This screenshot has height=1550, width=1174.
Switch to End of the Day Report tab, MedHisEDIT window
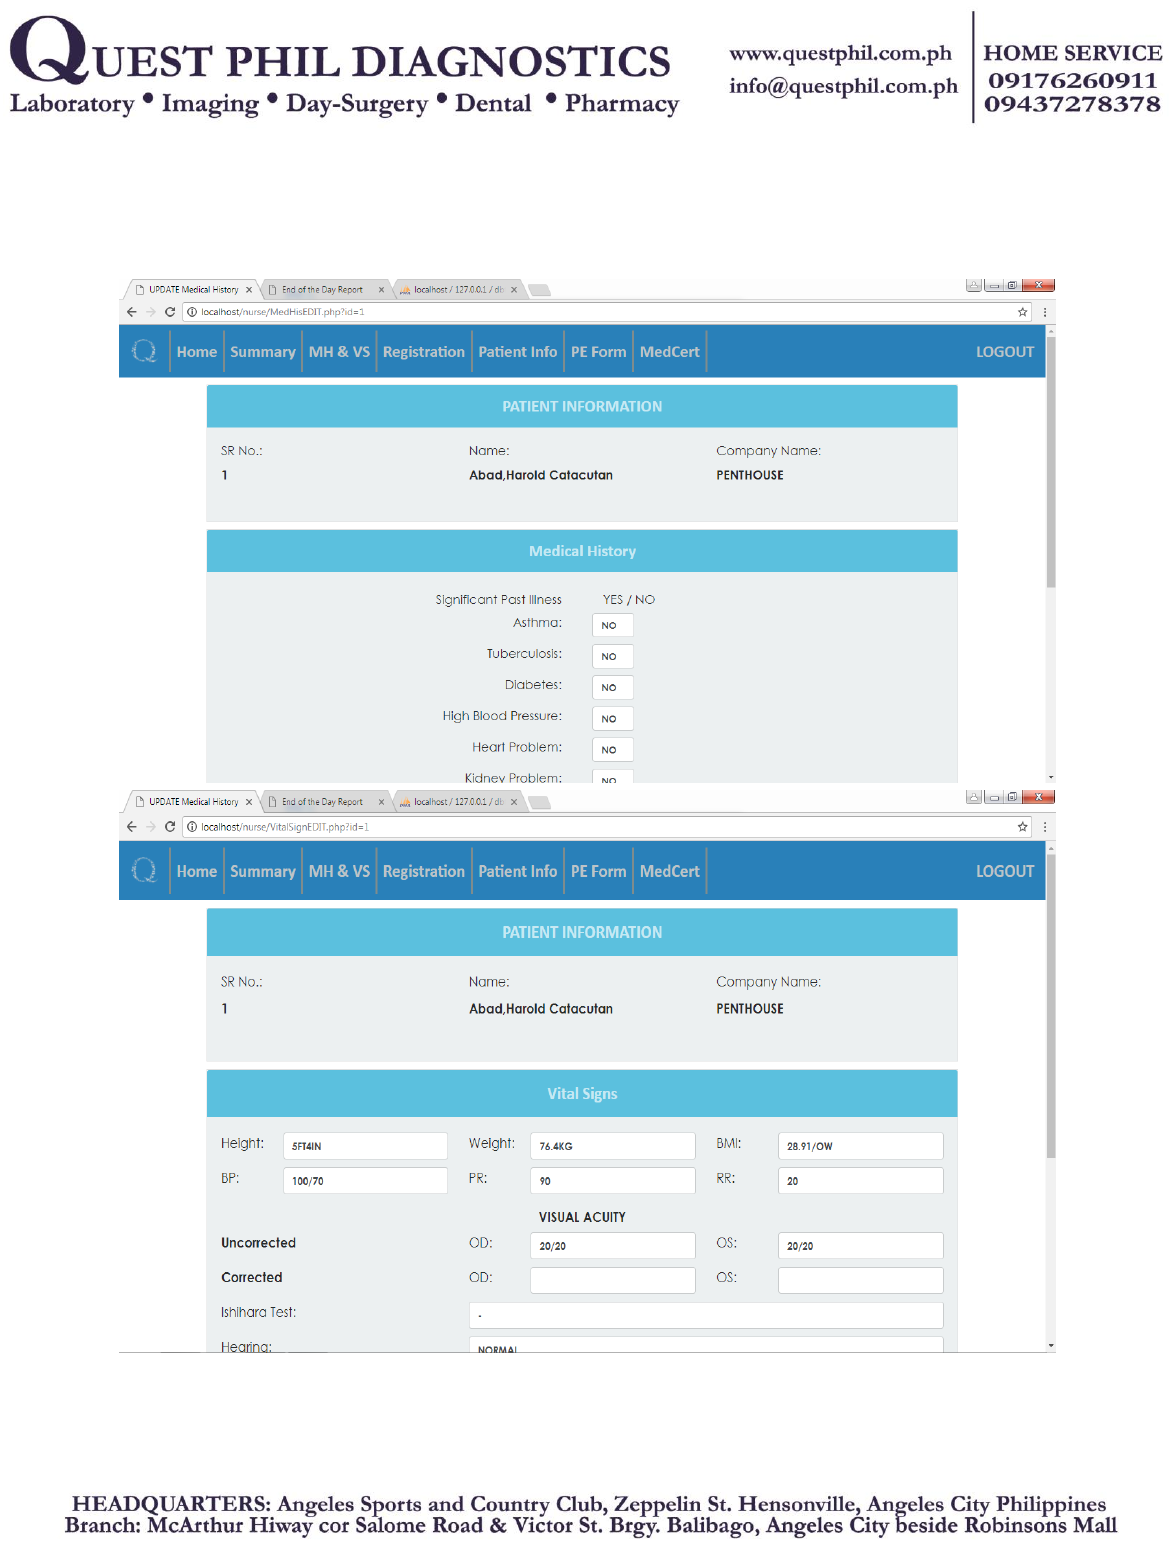324,290
